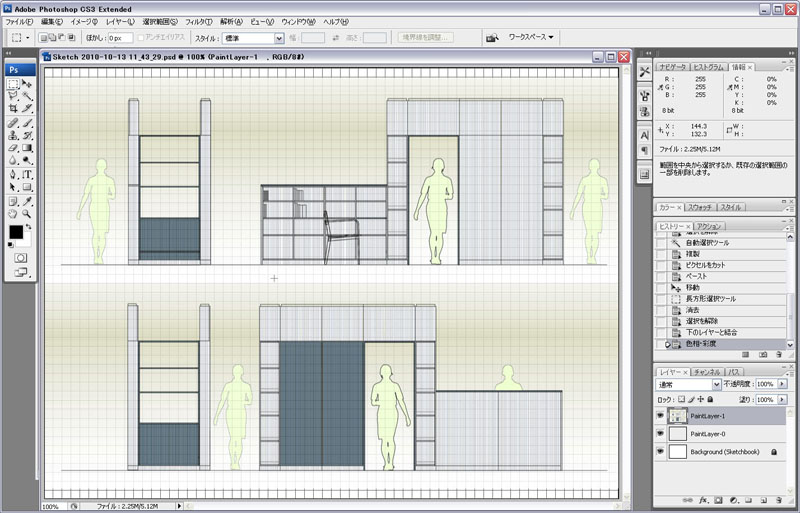Toggle Background (Sketchbook) layer visibility
The height and width of the screenshot is (513, 800).
coord(660,452)
